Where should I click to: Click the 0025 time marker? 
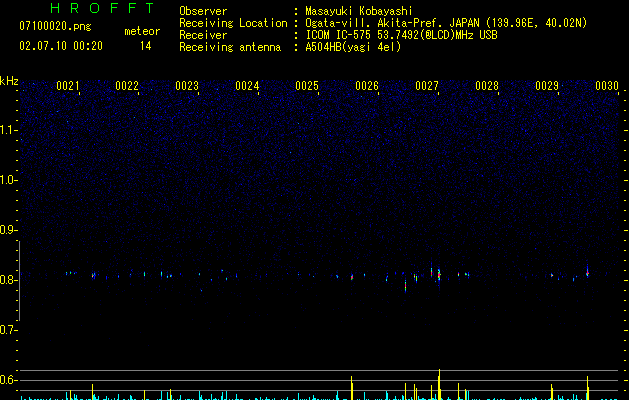(307, 86)
